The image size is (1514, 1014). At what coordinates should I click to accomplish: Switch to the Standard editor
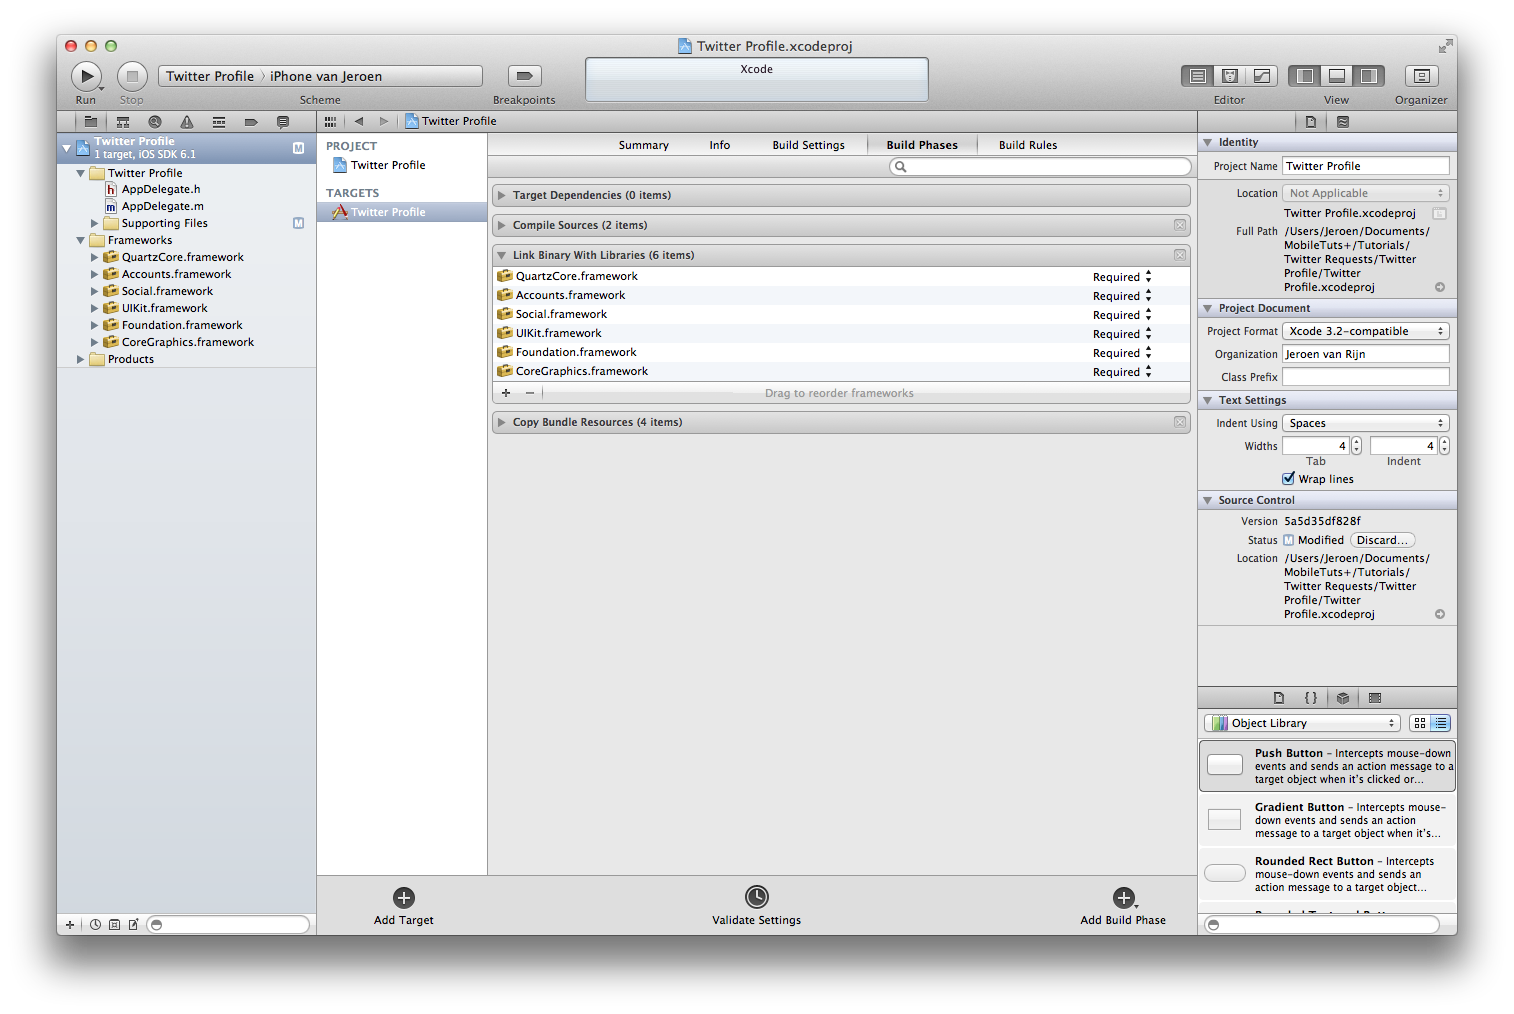[1197, 76]
